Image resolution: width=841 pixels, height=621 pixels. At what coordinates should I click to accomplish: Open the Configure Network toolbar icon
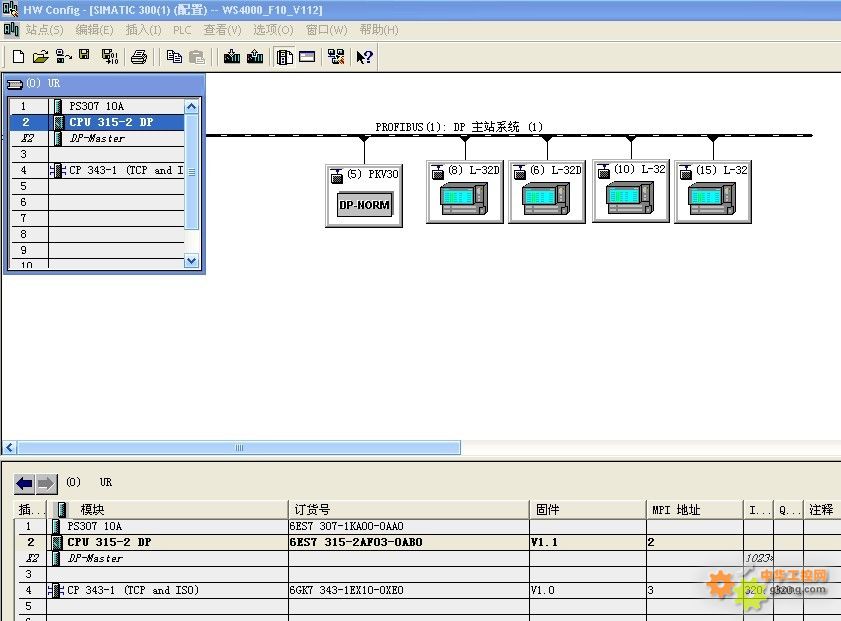(x=335, y=57)
